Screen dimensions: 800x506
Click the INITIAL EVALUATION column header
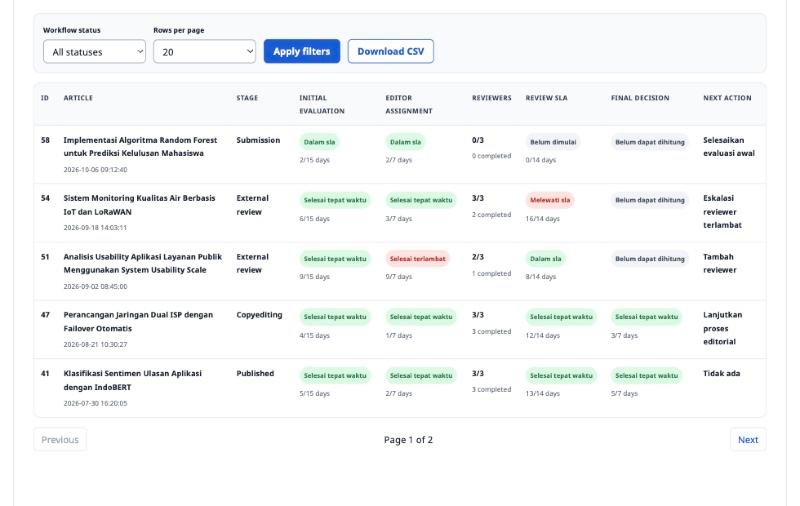pos(322,105)
